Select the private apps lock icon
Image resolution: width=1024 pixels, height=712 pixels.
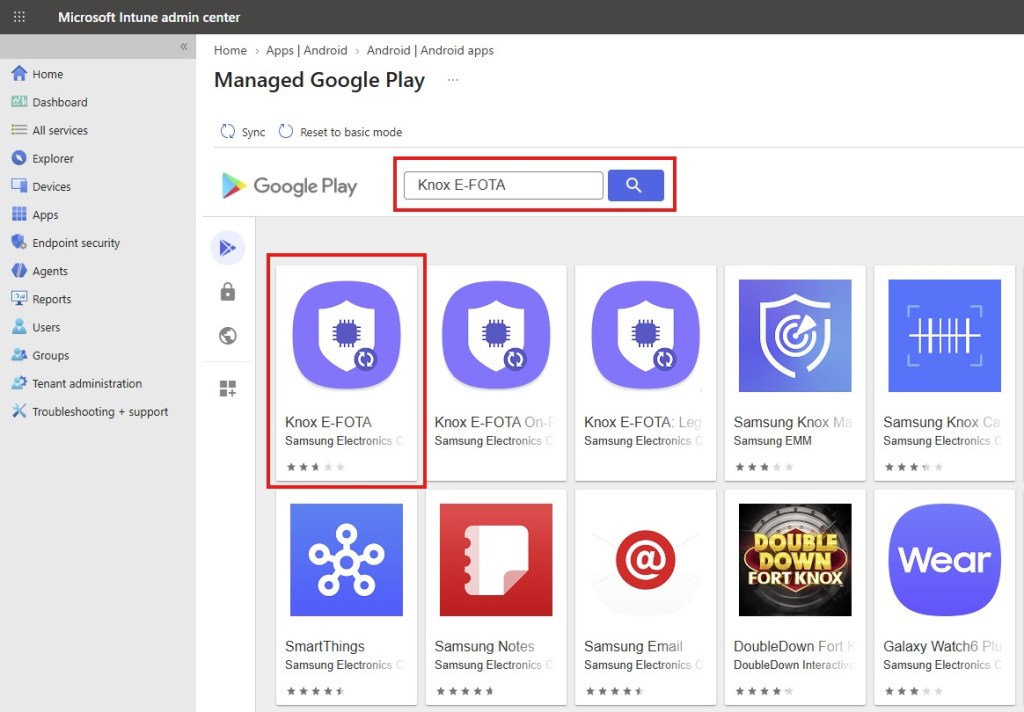coord(227,291)
